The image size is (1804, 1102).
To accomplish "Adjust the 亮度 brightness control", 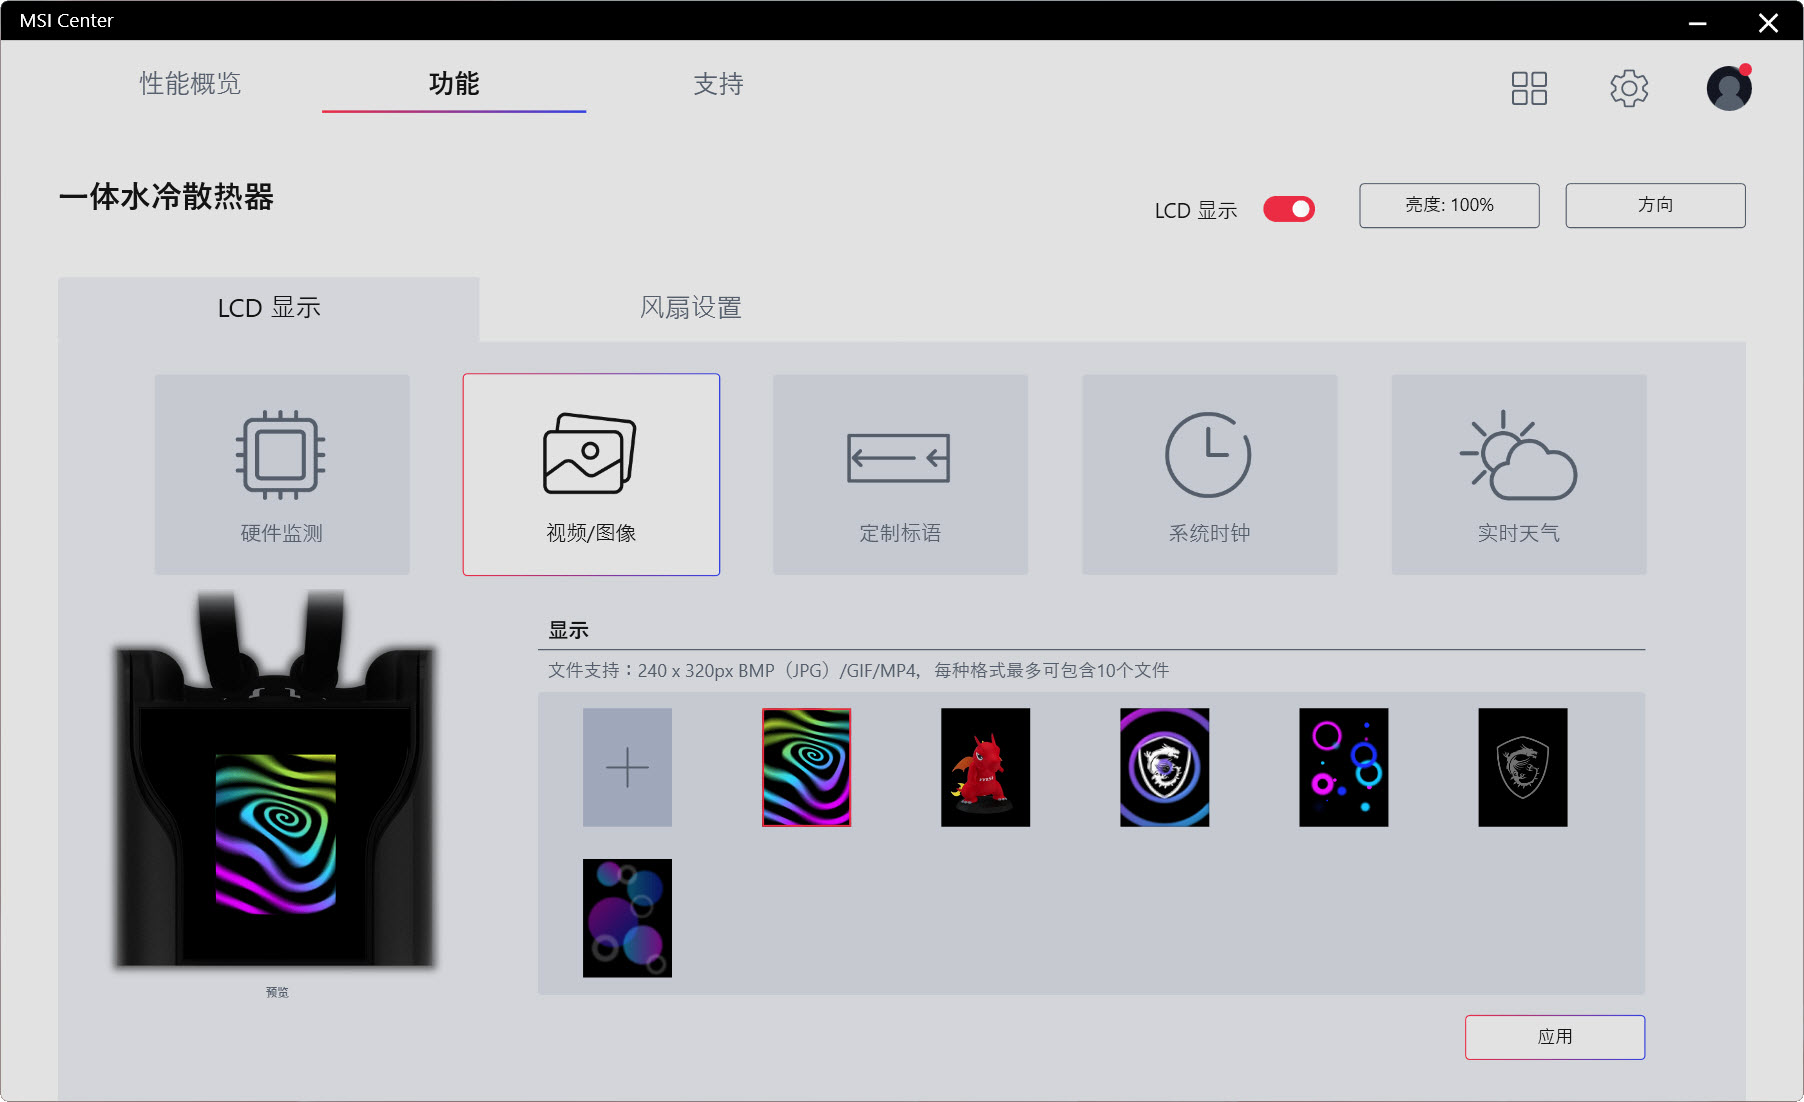I will (x=1448, y=205).
